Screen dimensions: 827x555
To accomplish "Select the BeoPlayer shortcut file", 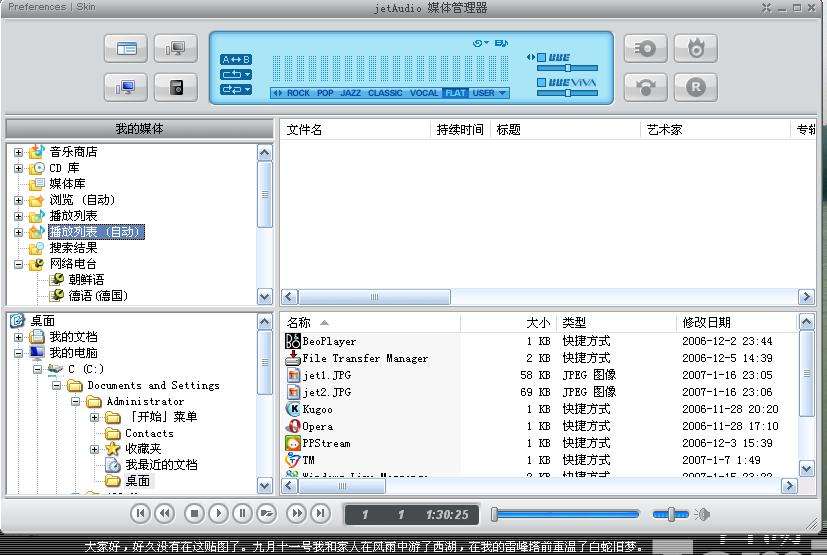I will click(329, 341).
